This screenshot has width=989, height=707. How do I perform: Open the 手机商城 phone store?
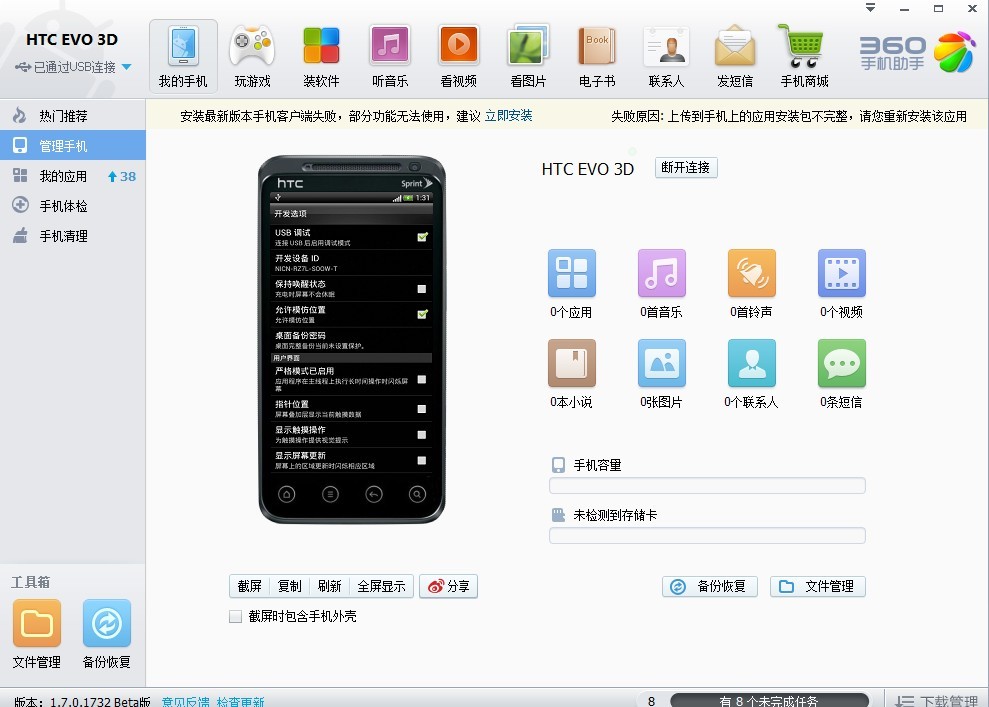pos(804,57)
